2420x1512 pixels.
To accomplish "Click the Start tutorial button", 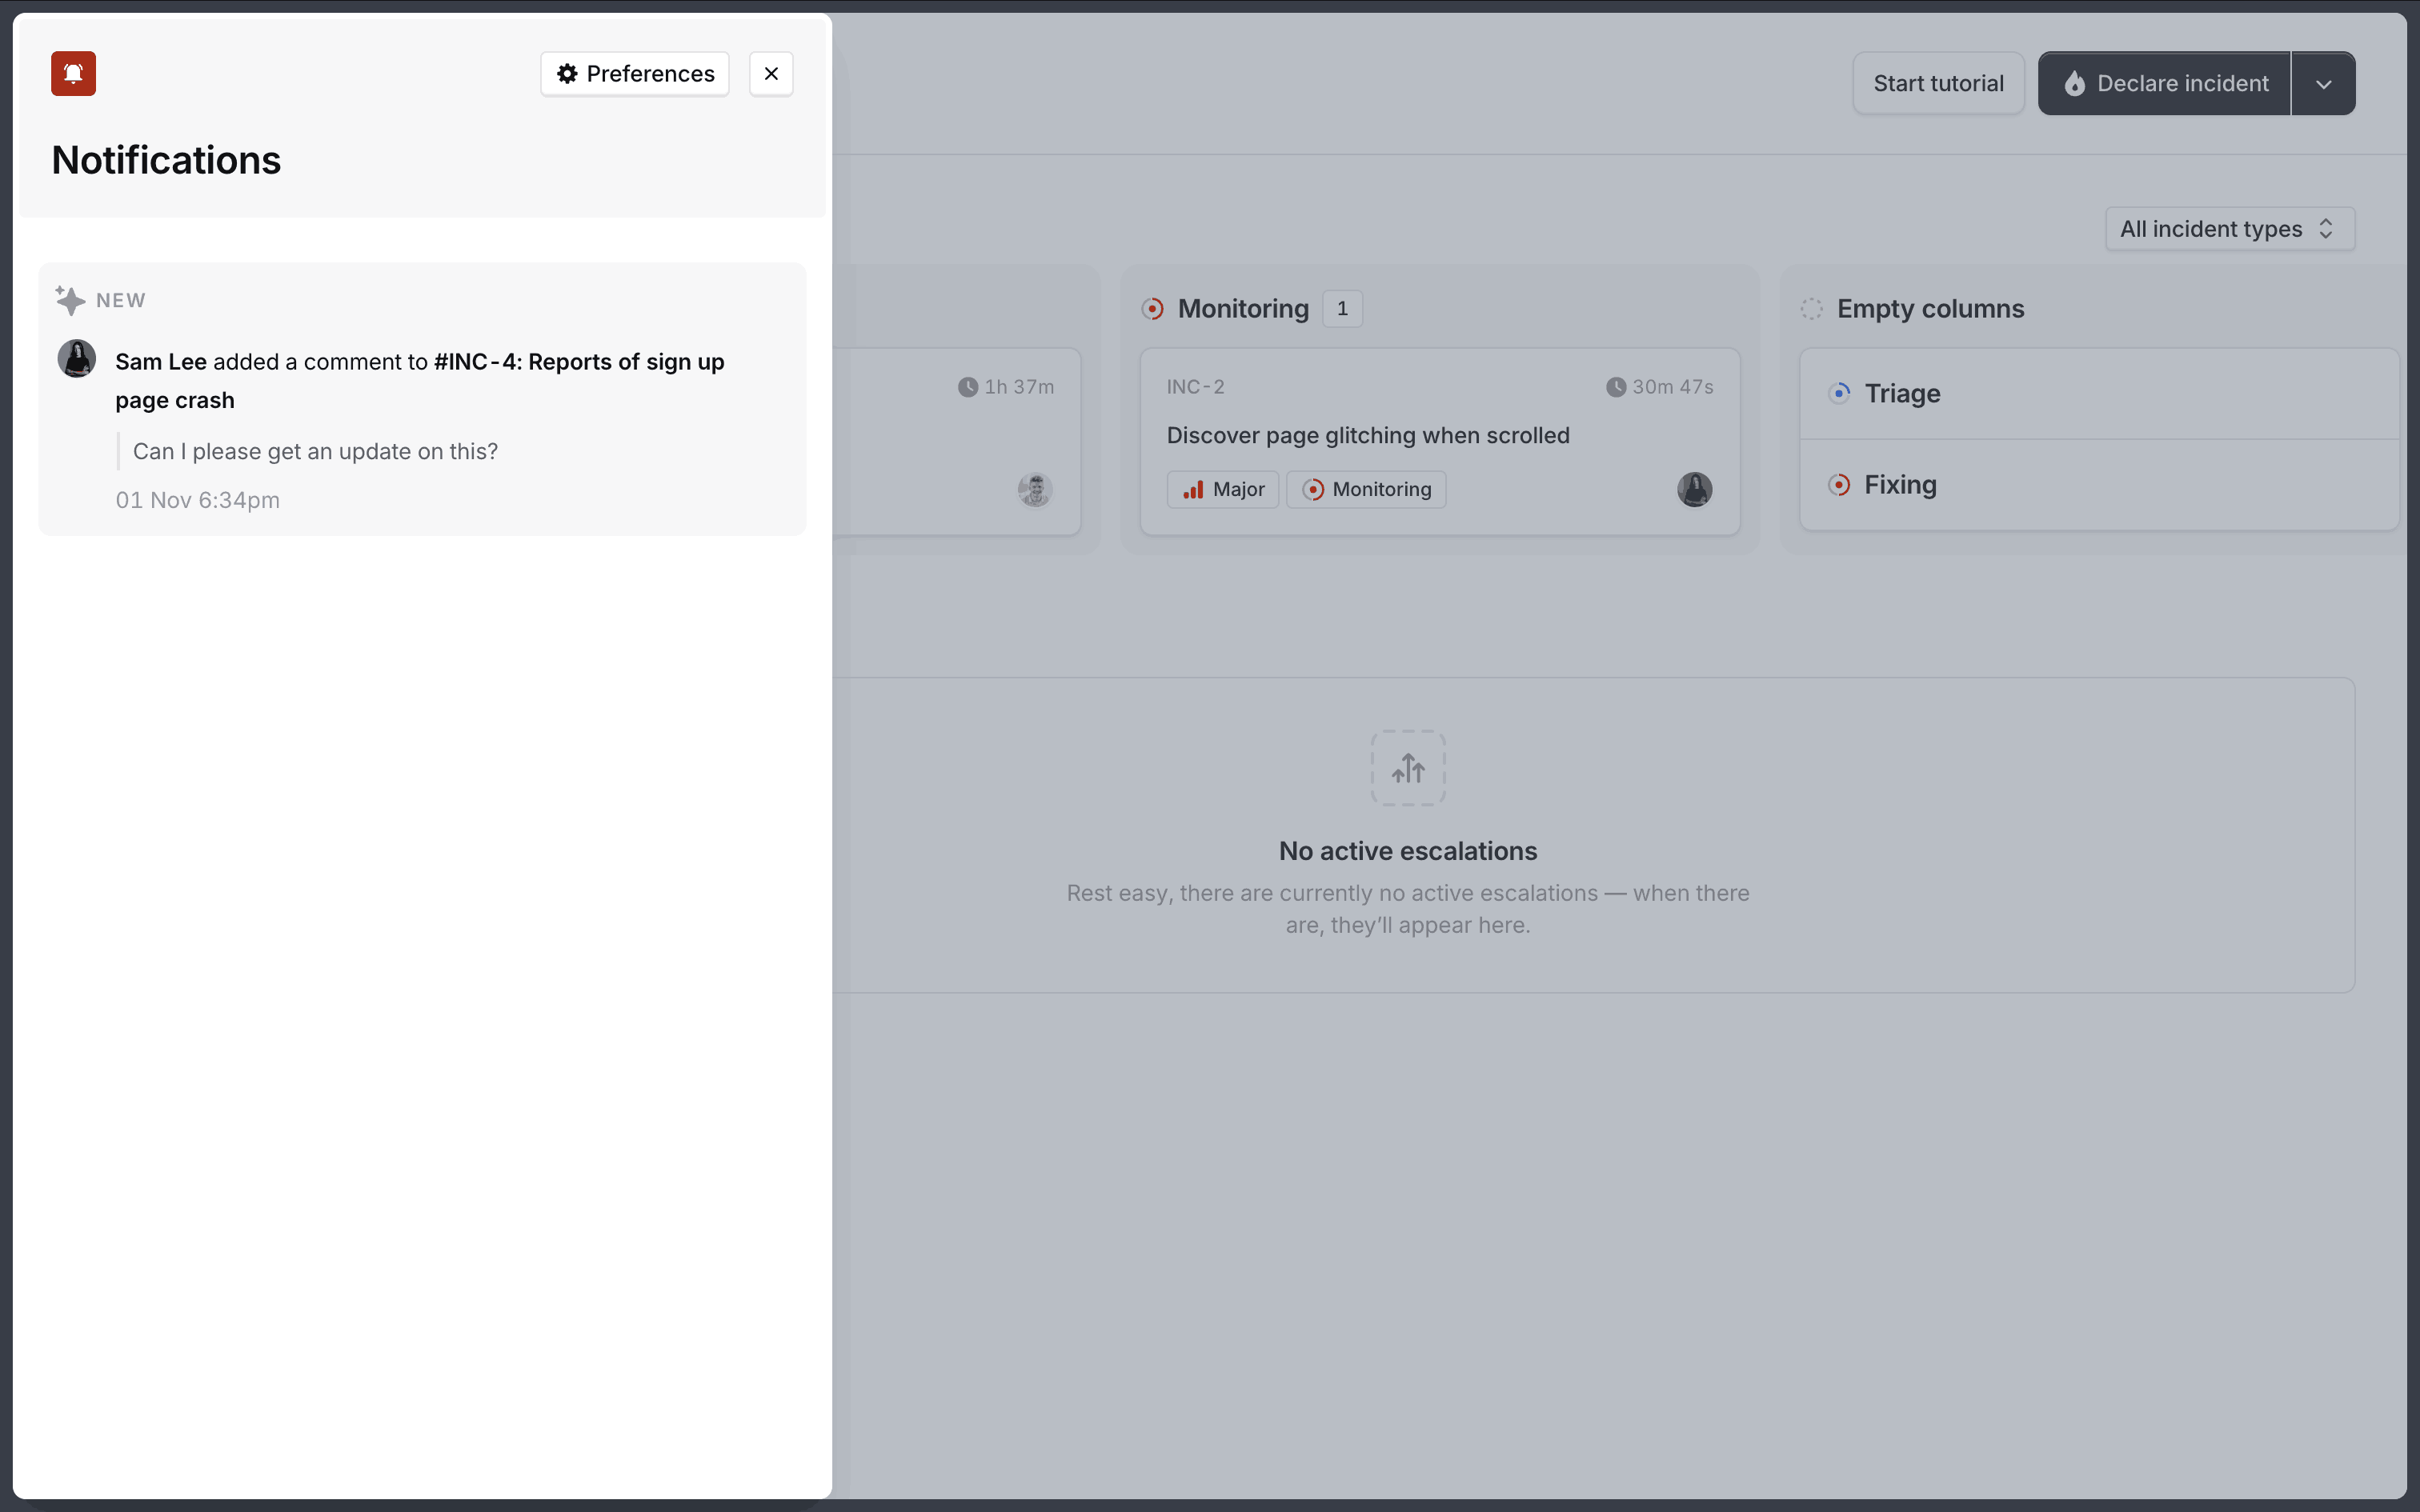I will (x=1937, y=83).
